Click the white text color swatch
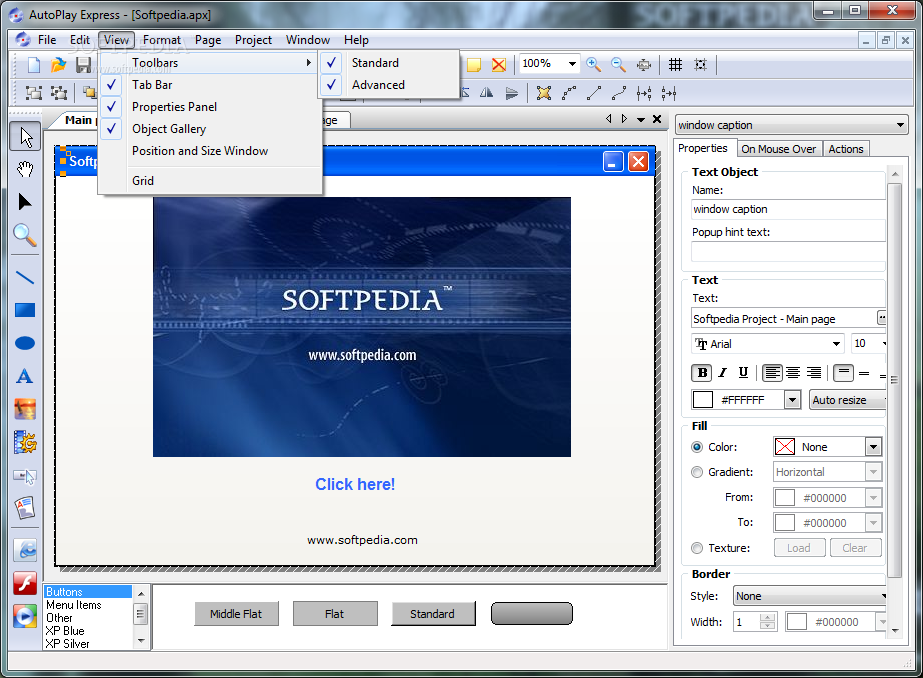Image resolution: width=923 pixels, height=678 pixels. [x=703, y=400]
